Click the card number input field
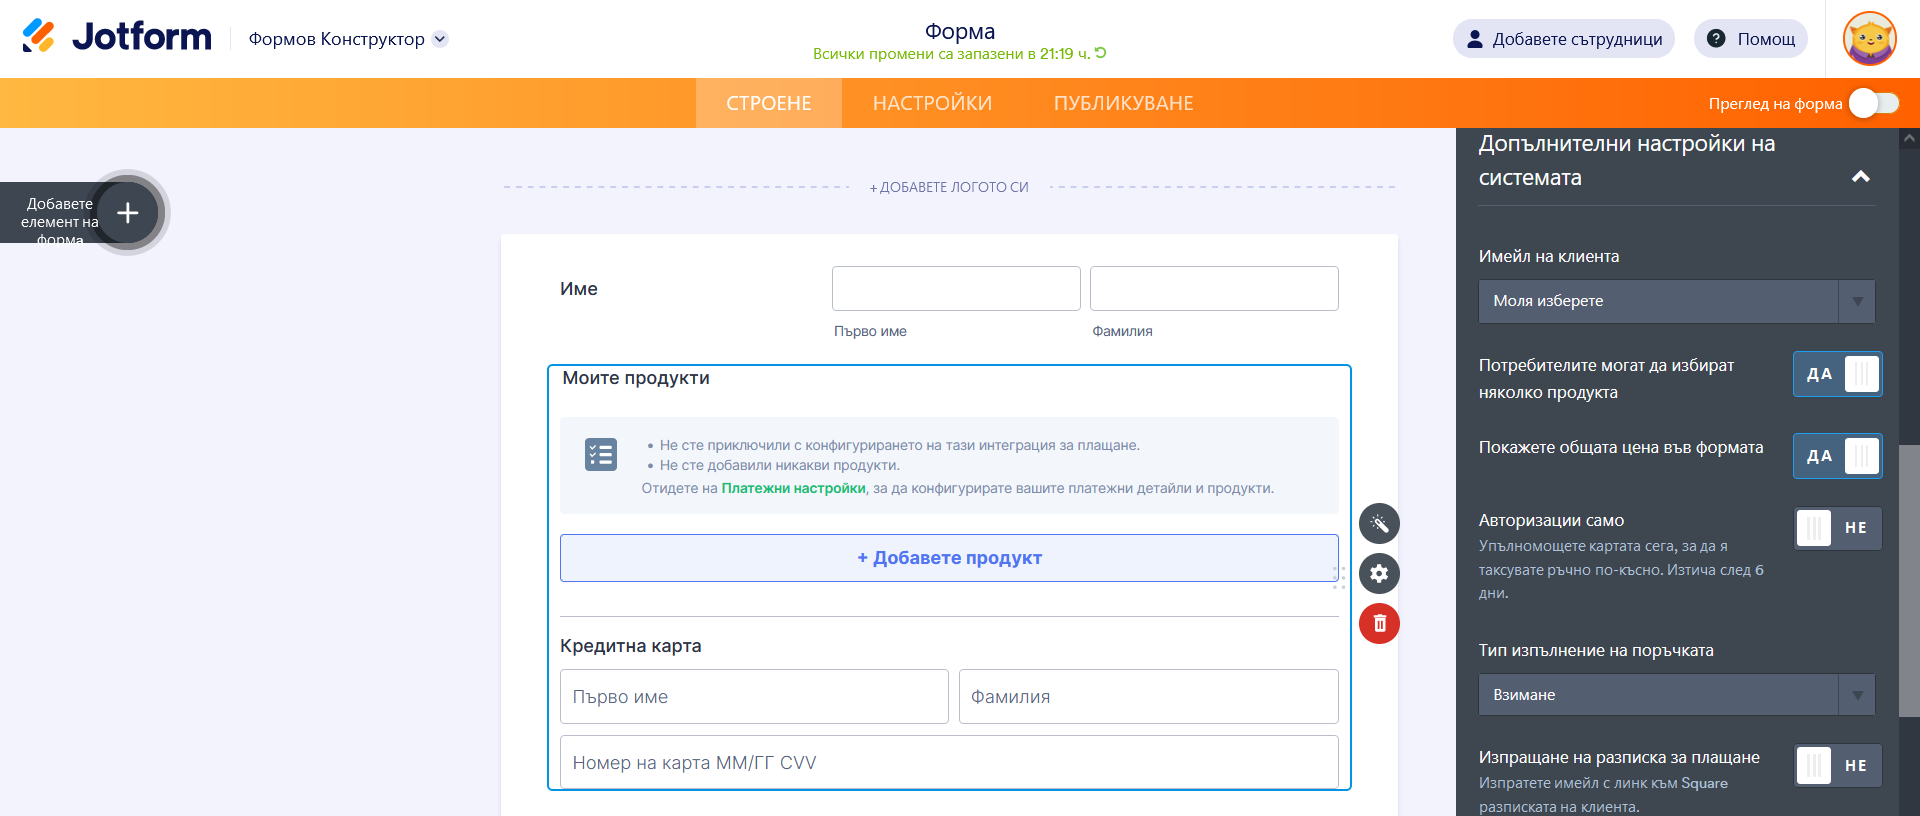Screen dimensions: 1920x816 (949, 763)
